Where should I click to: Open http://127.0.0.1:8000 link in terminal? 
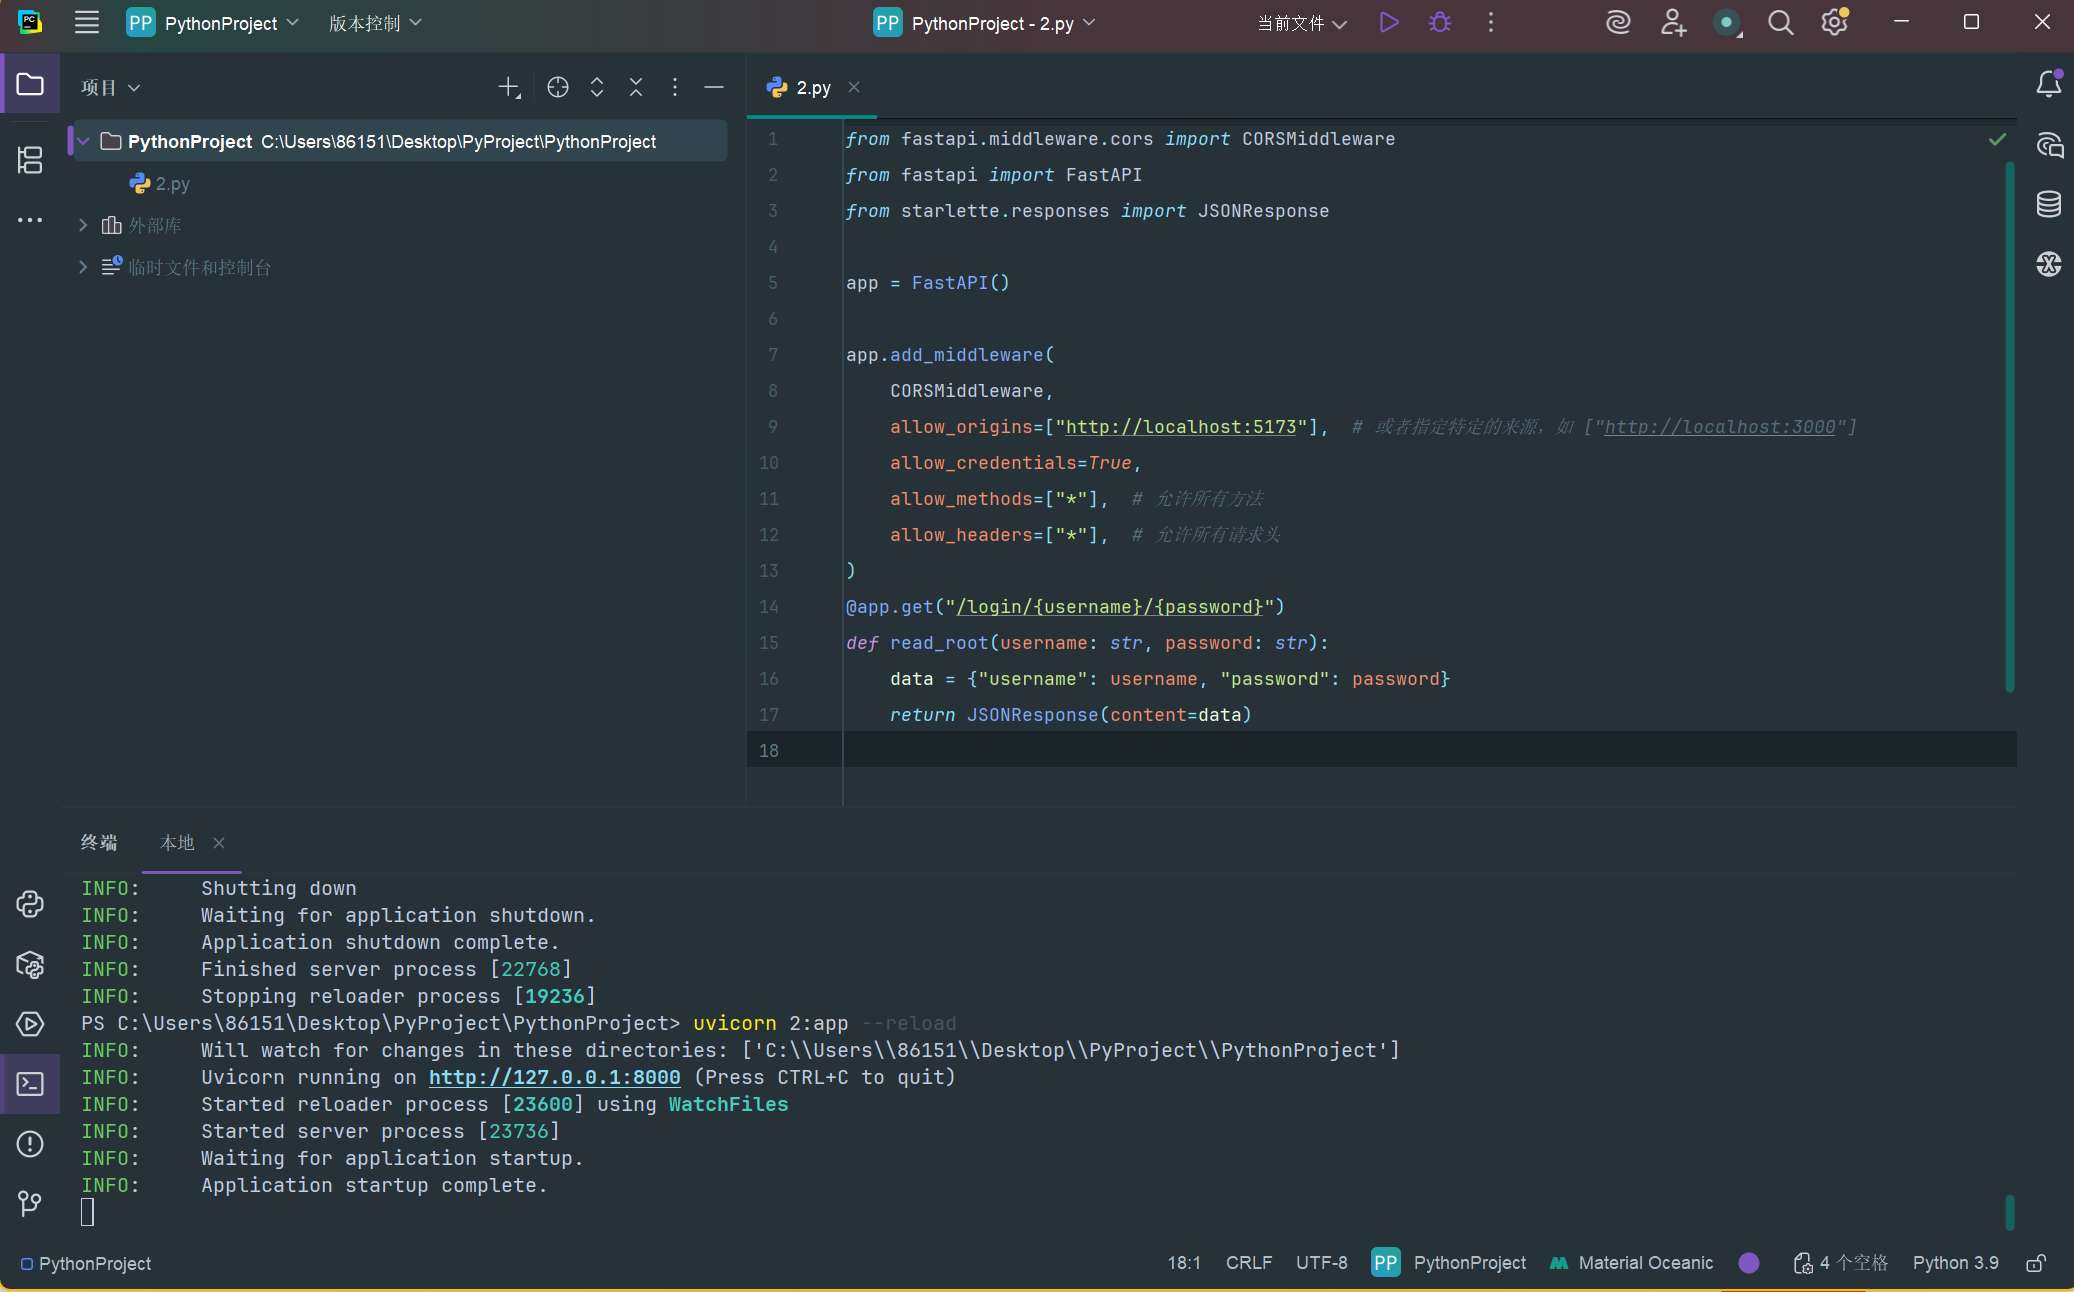coord(555,1078)
